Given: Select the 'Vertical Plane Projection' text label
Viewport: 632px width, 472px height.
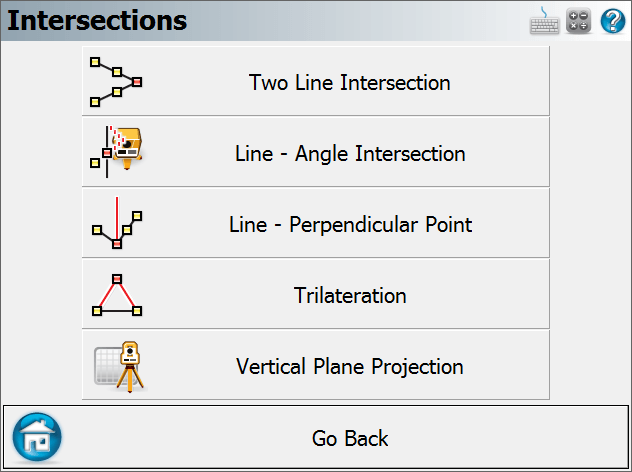Looking at the screenshot, I should tap(350, 367).
